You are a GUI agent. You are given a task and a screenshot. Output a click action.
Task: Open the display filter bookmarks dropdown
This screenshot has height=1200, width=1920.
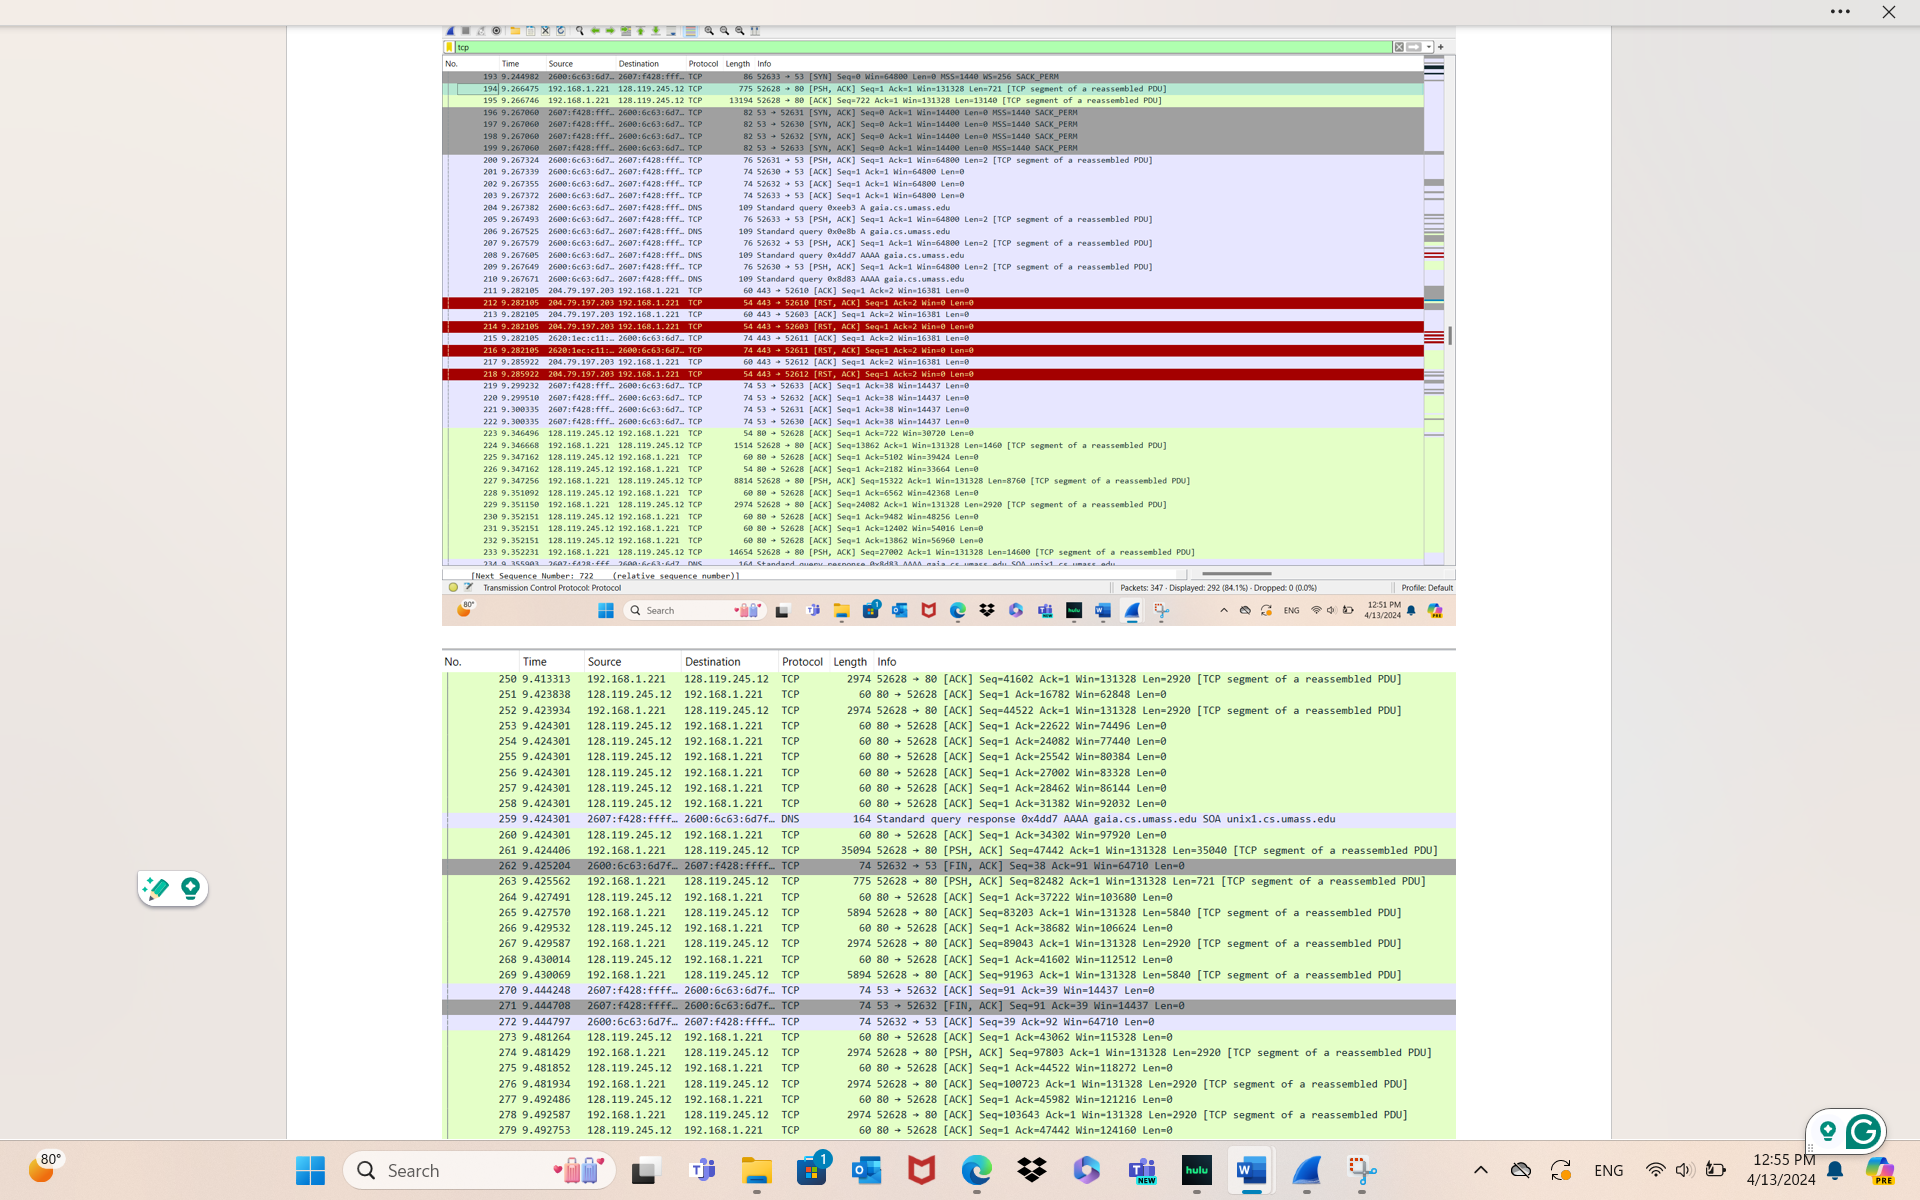click(451, 47)
